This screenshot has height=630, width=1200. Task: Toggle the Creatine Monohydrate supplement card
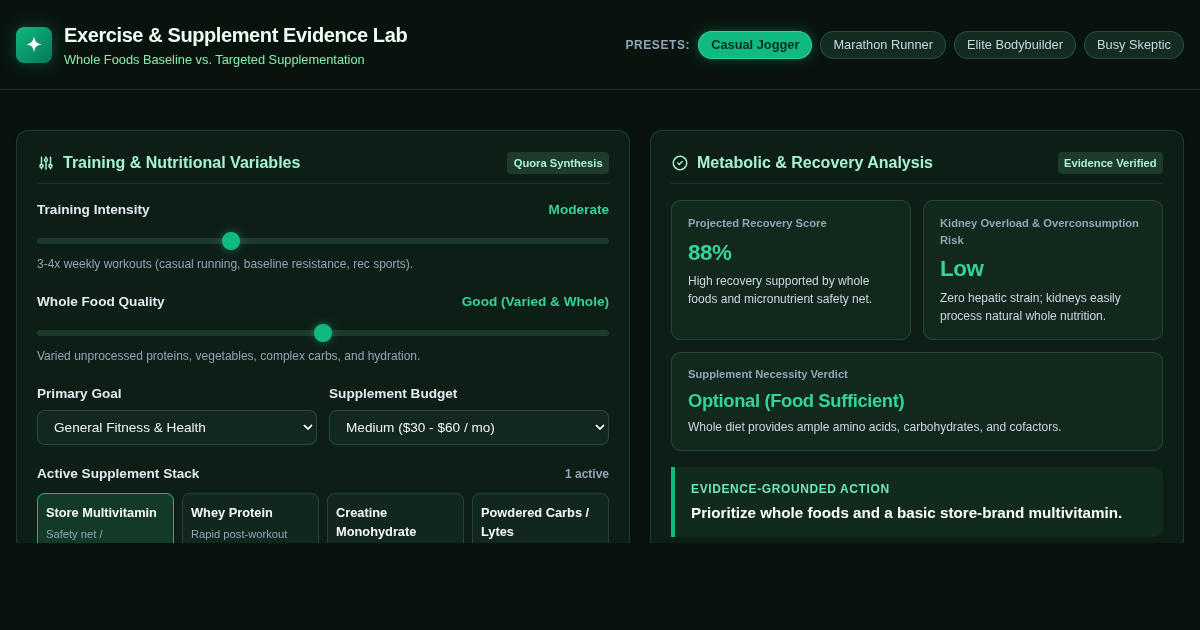(x=395, y=518)
